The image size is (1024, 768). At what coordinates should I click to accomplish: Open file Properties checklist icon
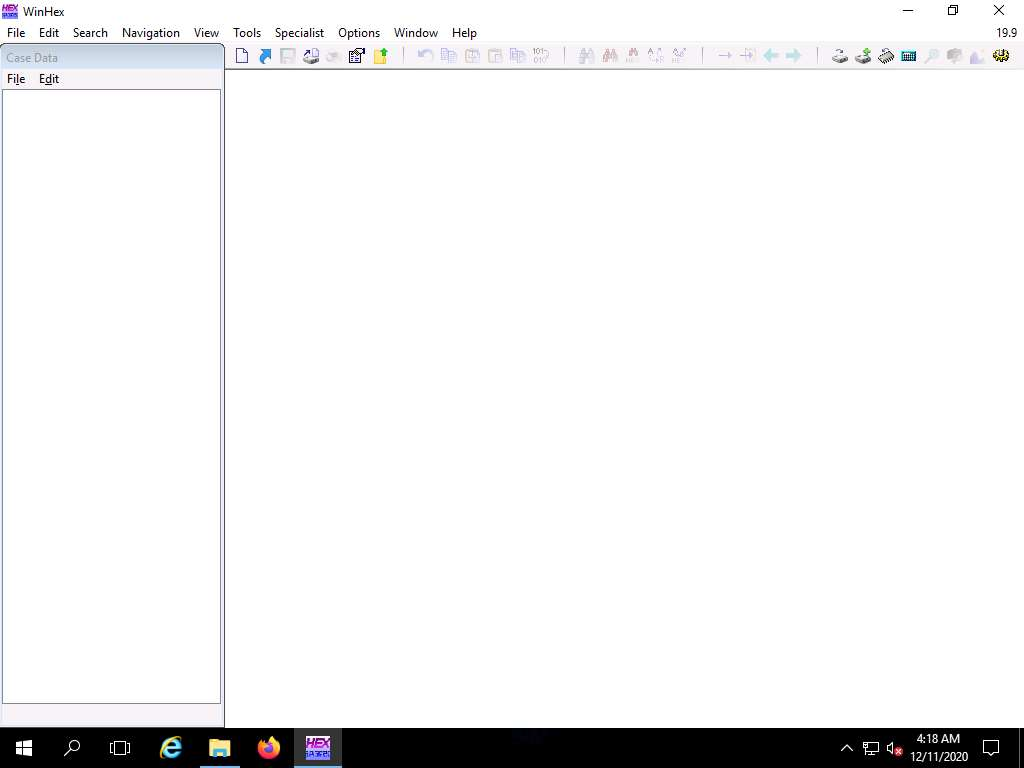357,56
